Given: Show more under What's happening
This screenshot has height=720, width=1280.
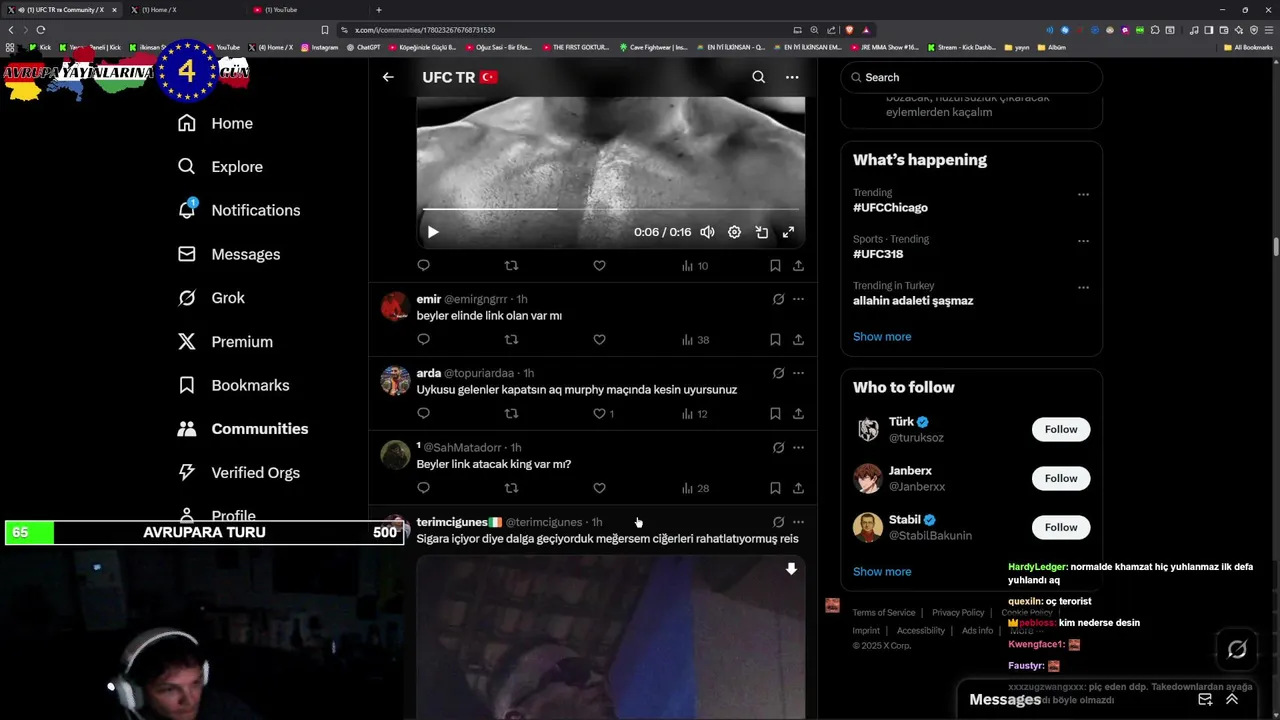Looking at the screenshot, I should (882, 337).
